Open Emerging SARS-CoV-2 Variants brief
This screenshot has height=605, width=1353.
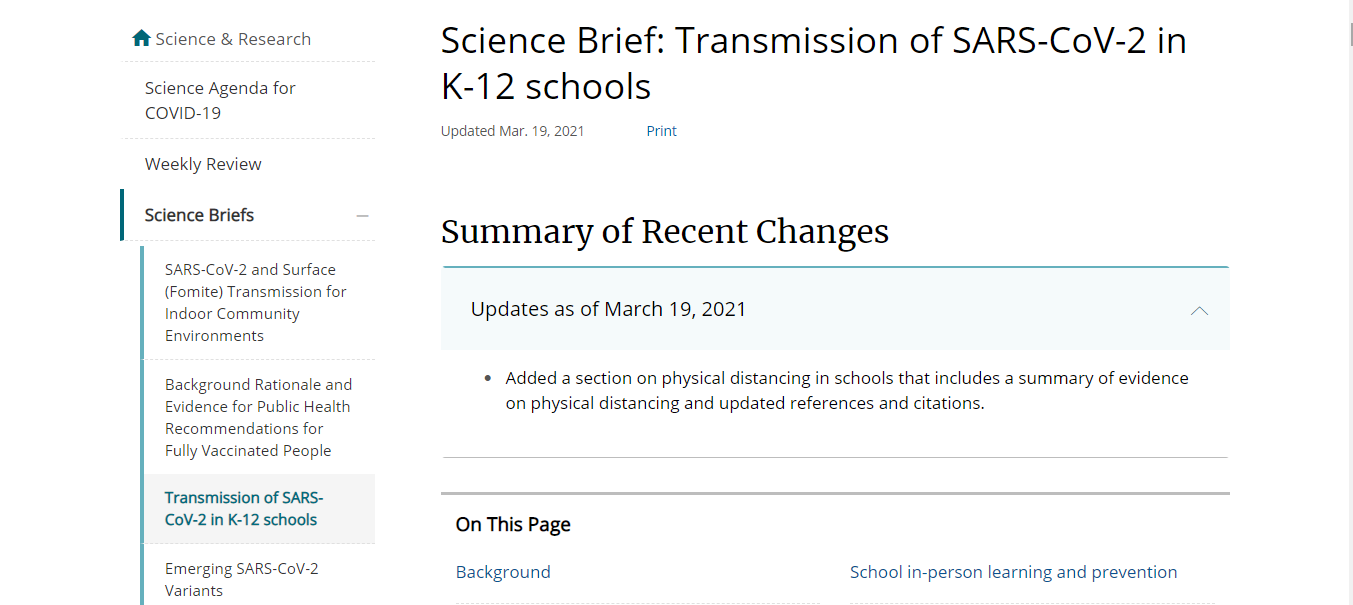point(241,579)
